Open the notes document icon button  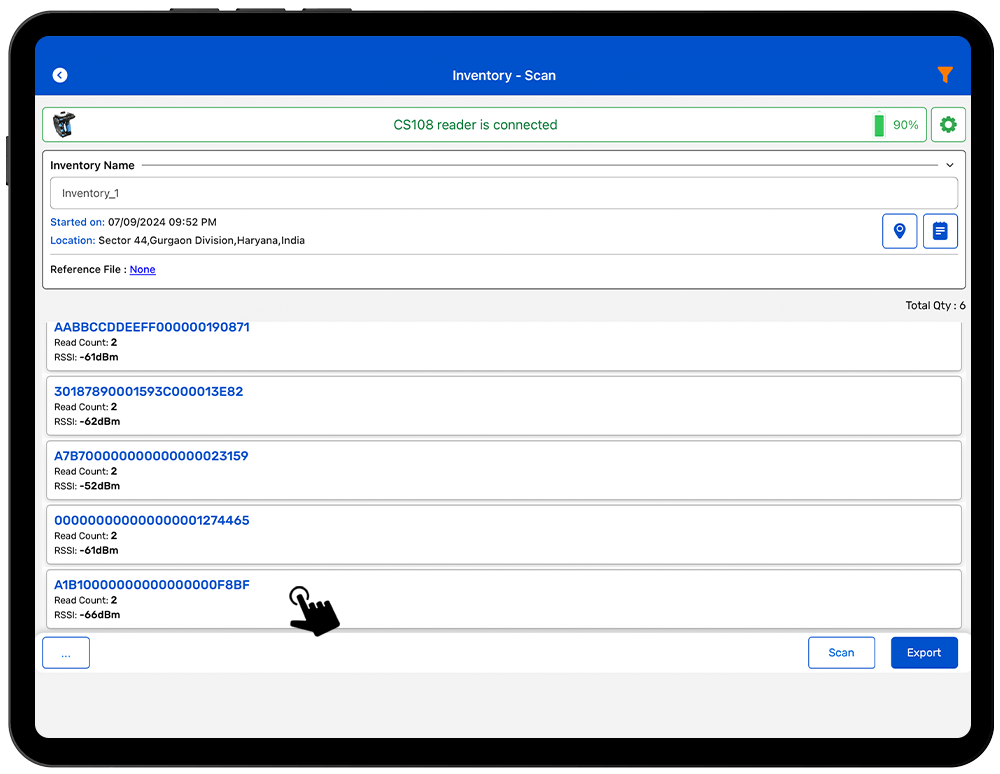point(940,231)
